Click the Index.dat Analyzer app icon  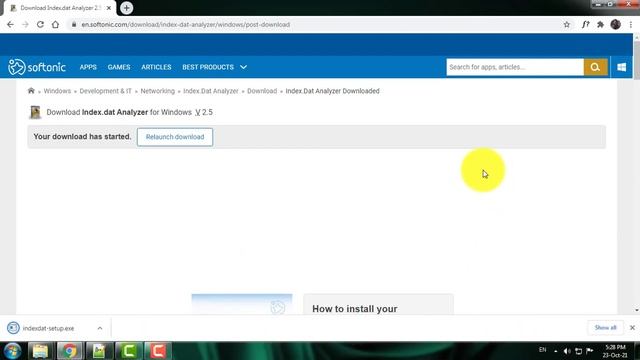click(35, 112)
